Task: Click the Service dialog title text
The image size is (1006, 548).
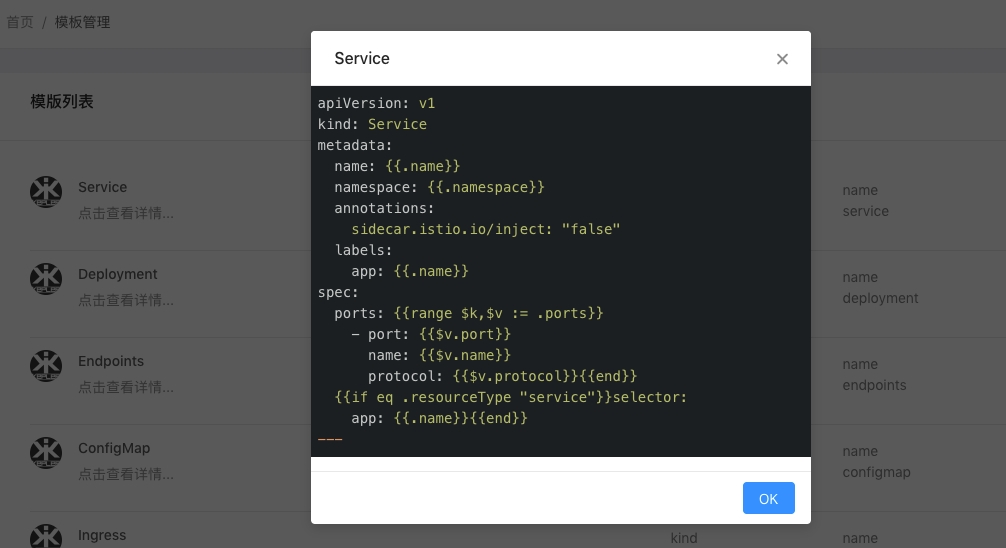Action: (362, 58)
